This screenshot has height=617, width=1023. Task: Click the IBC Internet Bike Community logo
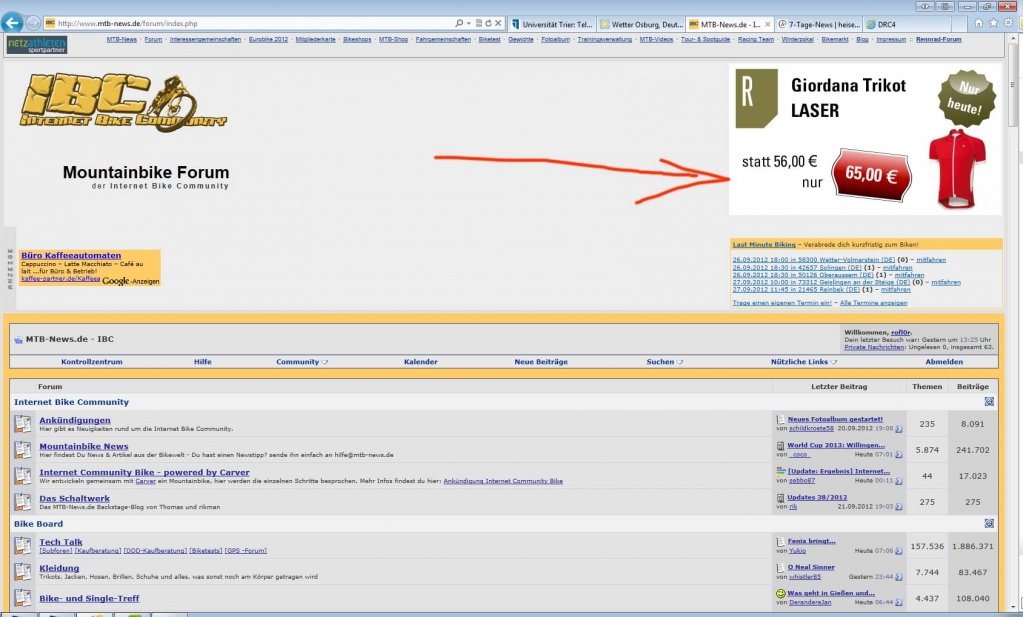tap(123, 100)
